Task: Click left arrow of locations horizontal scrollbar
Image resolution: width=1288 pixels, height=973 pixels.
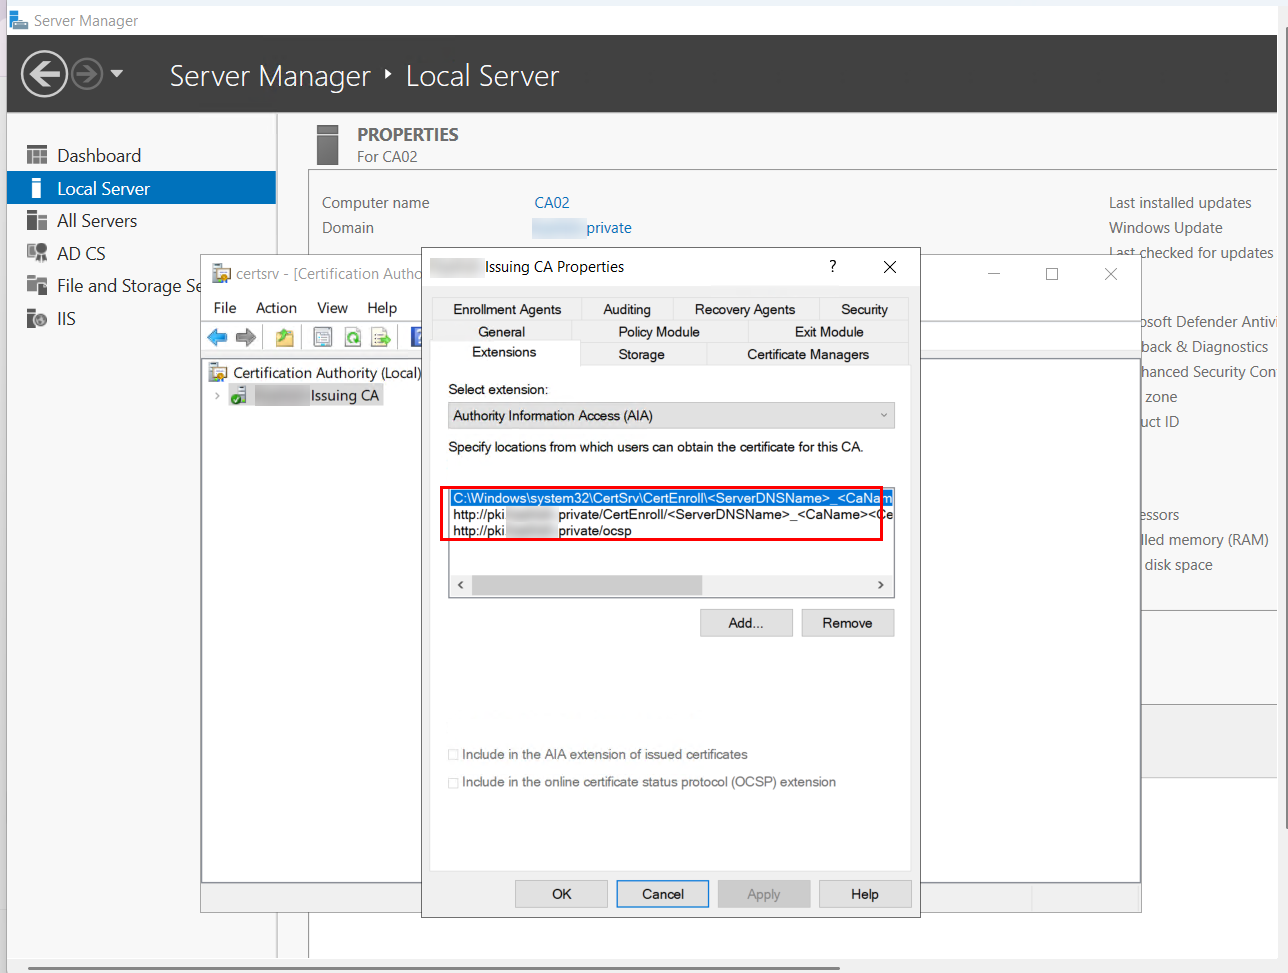Action: [x=461, y=585]
